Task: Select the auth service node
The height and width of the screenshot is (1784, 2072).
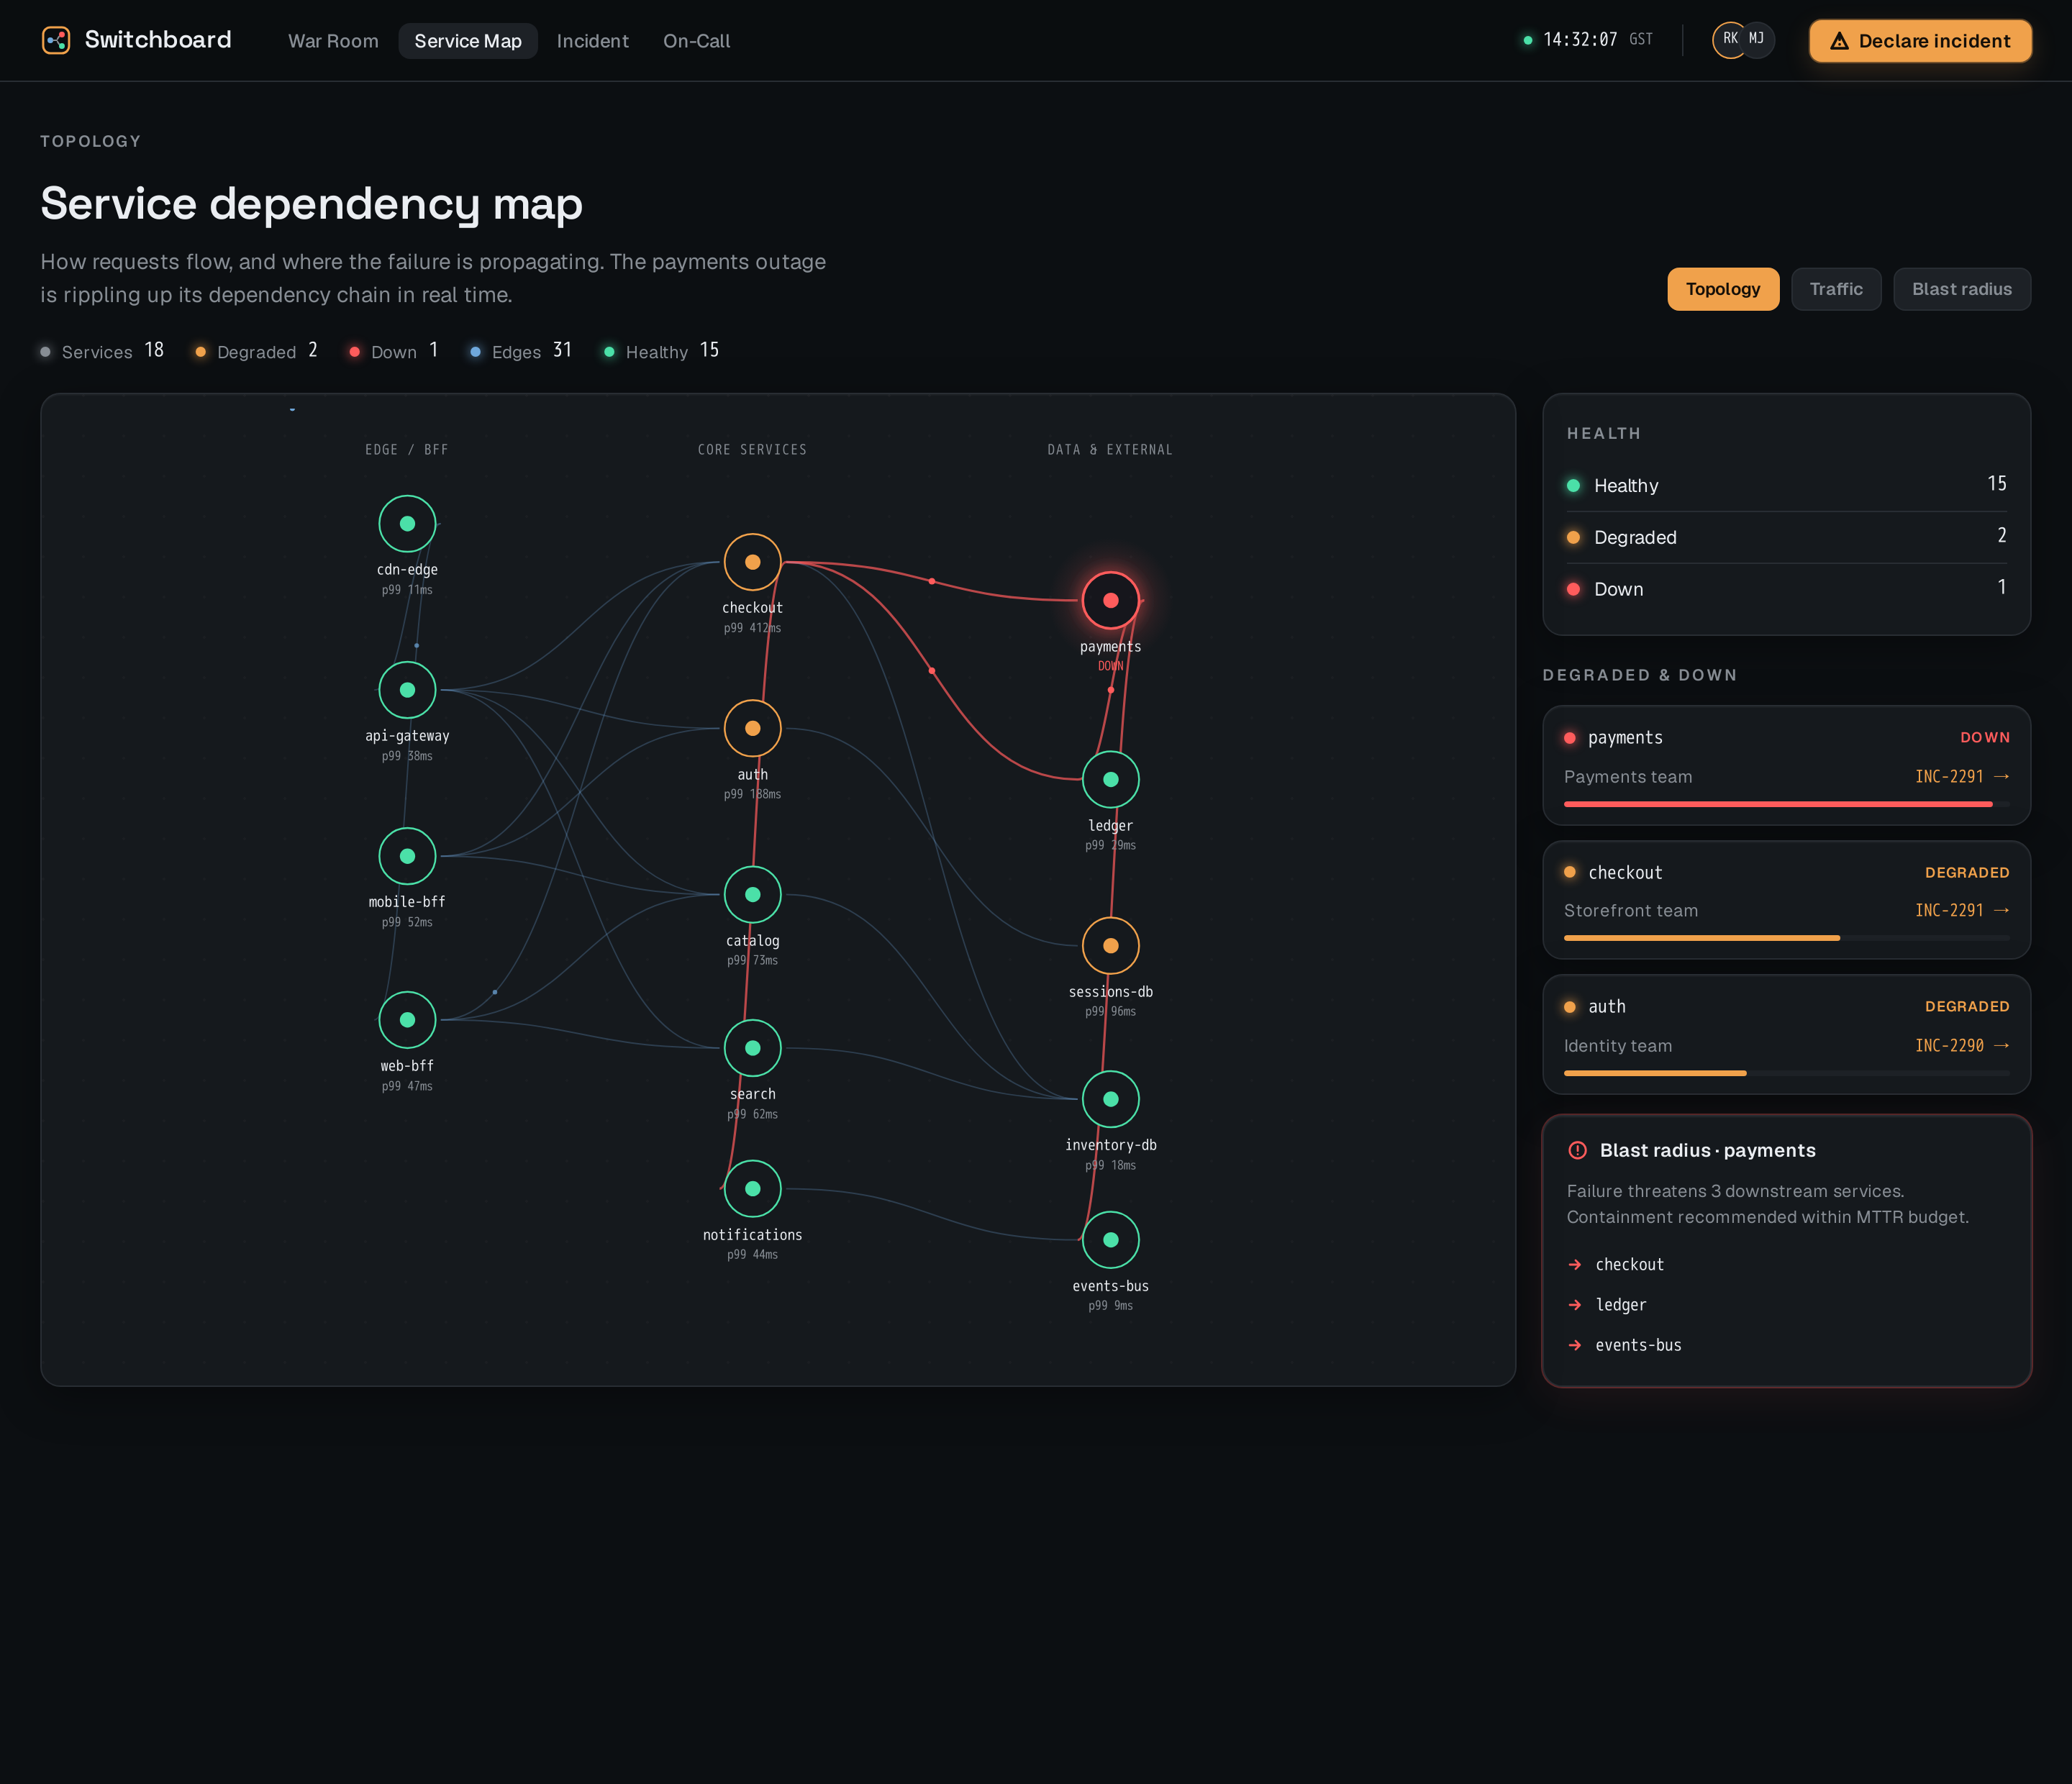Action: click(752, 728)
